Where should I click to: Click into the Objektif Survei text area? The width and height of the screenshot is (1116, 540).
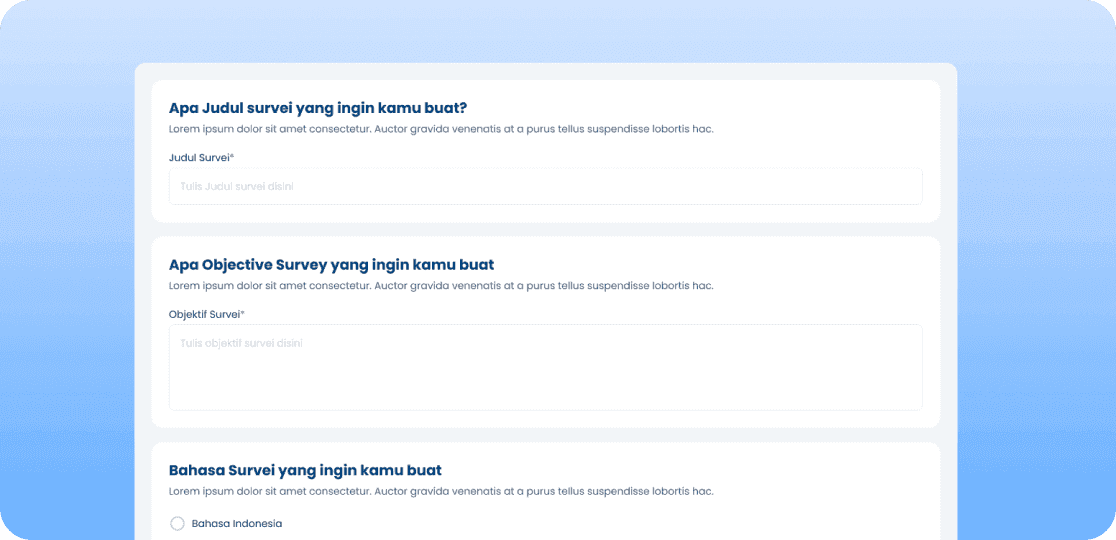pyautogui.click(x=545, y=367)
